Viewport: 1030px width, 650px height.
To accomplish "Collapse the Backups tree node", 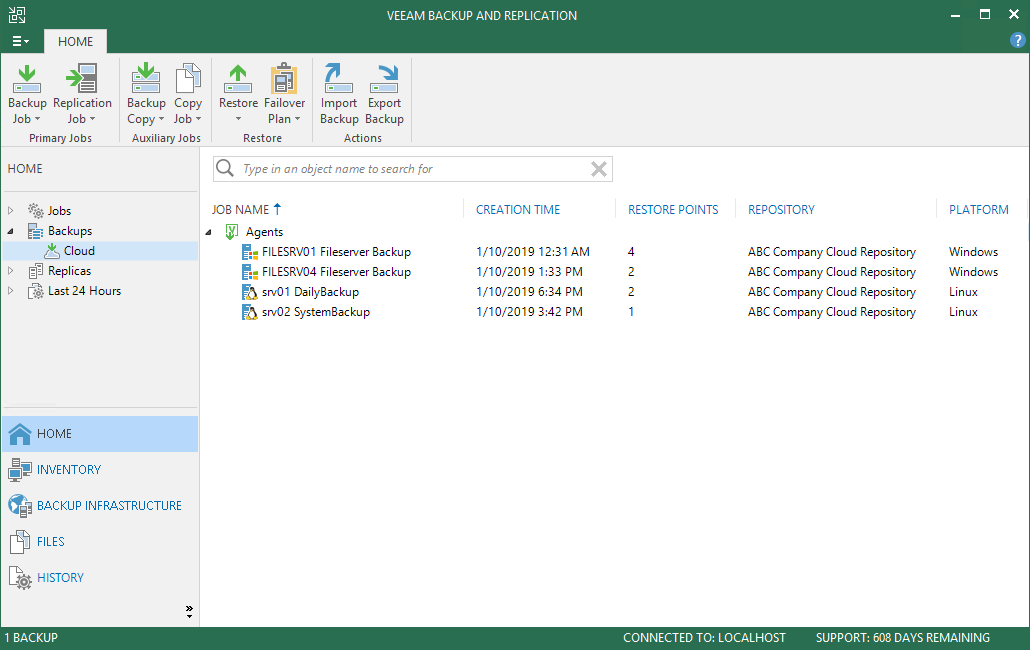I will point(11,231).
